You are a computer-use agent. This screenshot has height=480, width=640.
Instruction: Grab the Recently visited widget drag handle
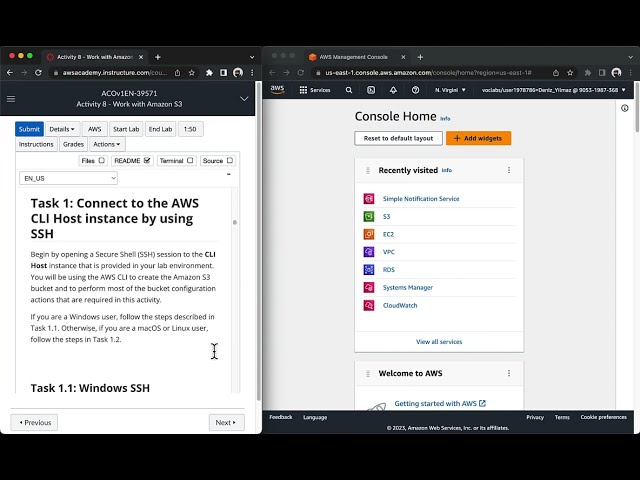point(368,170)
